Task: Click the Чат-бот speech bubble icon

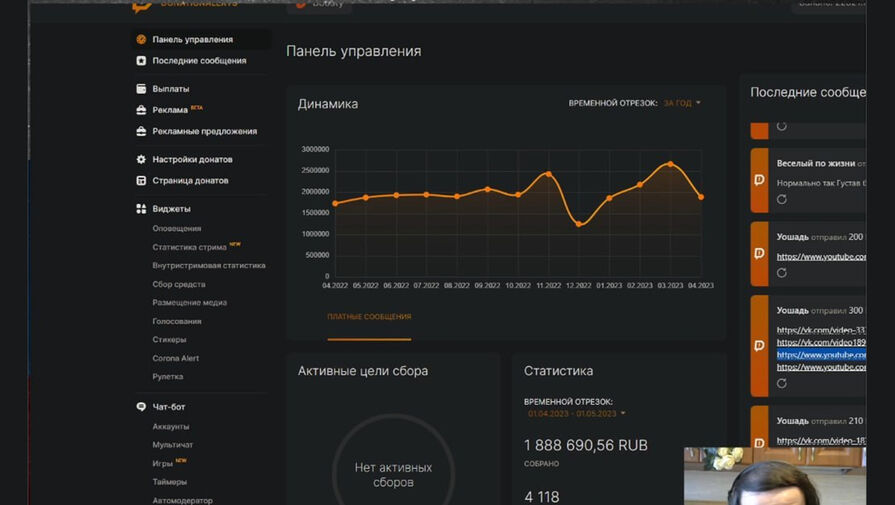Action: [x=141, y=407]
